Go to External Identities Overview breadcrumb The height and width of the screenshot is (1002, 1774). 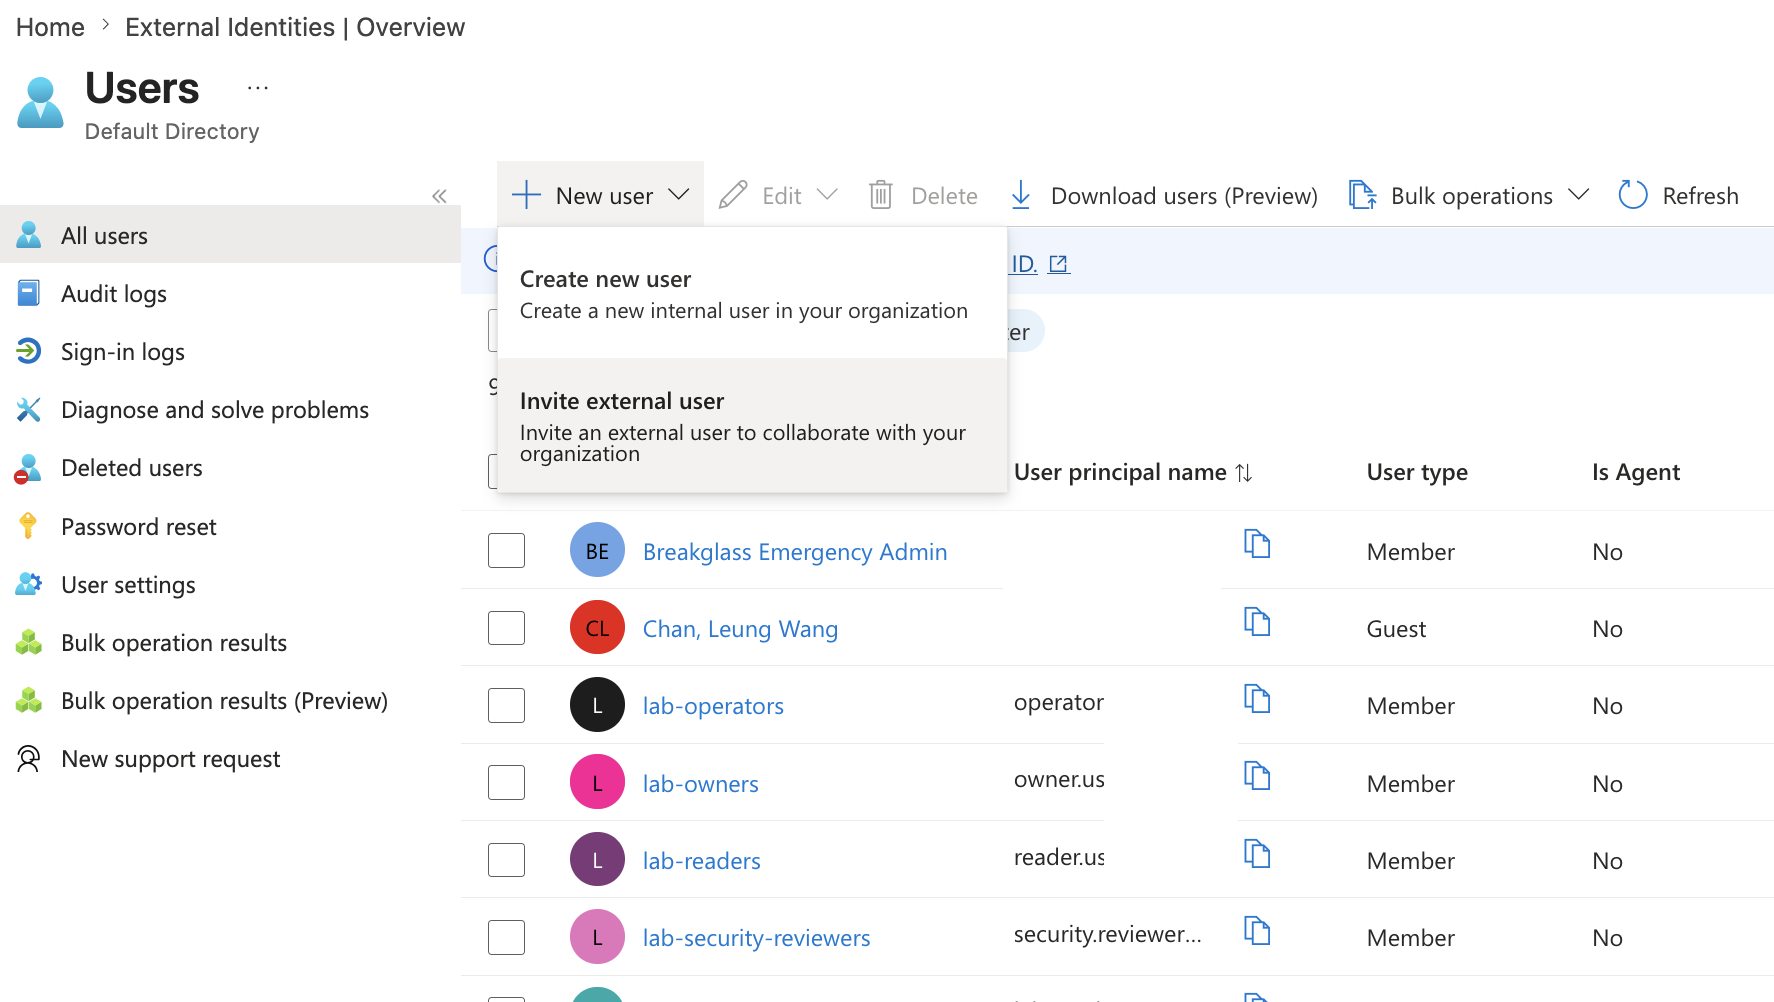[295, 27]
